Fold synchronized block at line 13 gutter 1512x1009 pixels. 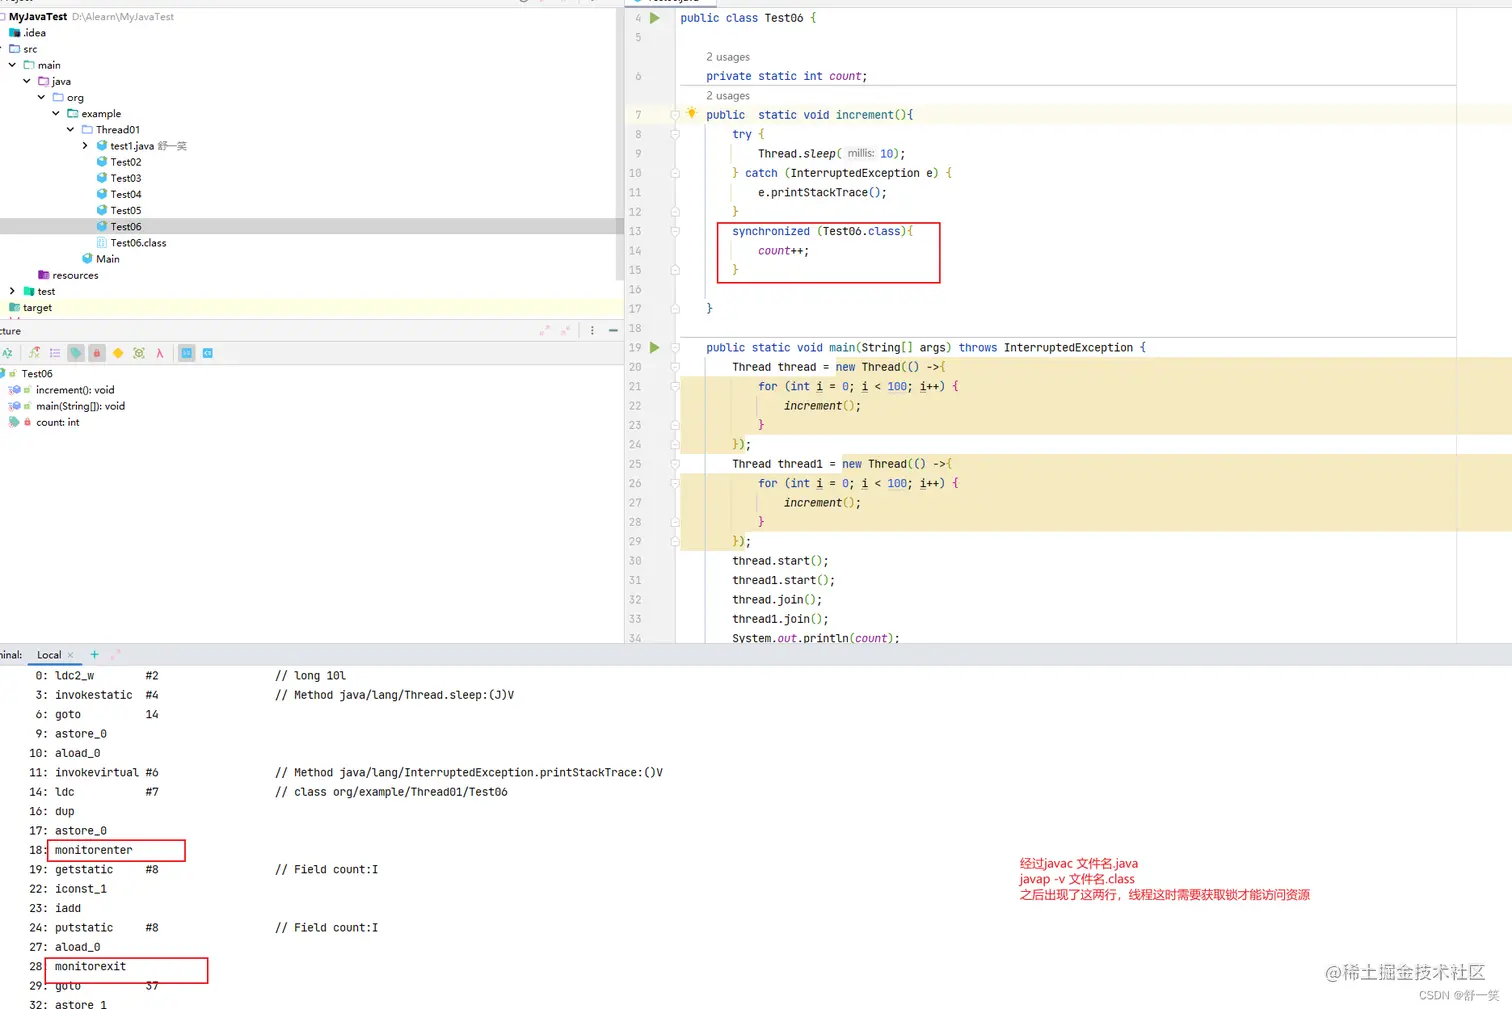point(675,231)
